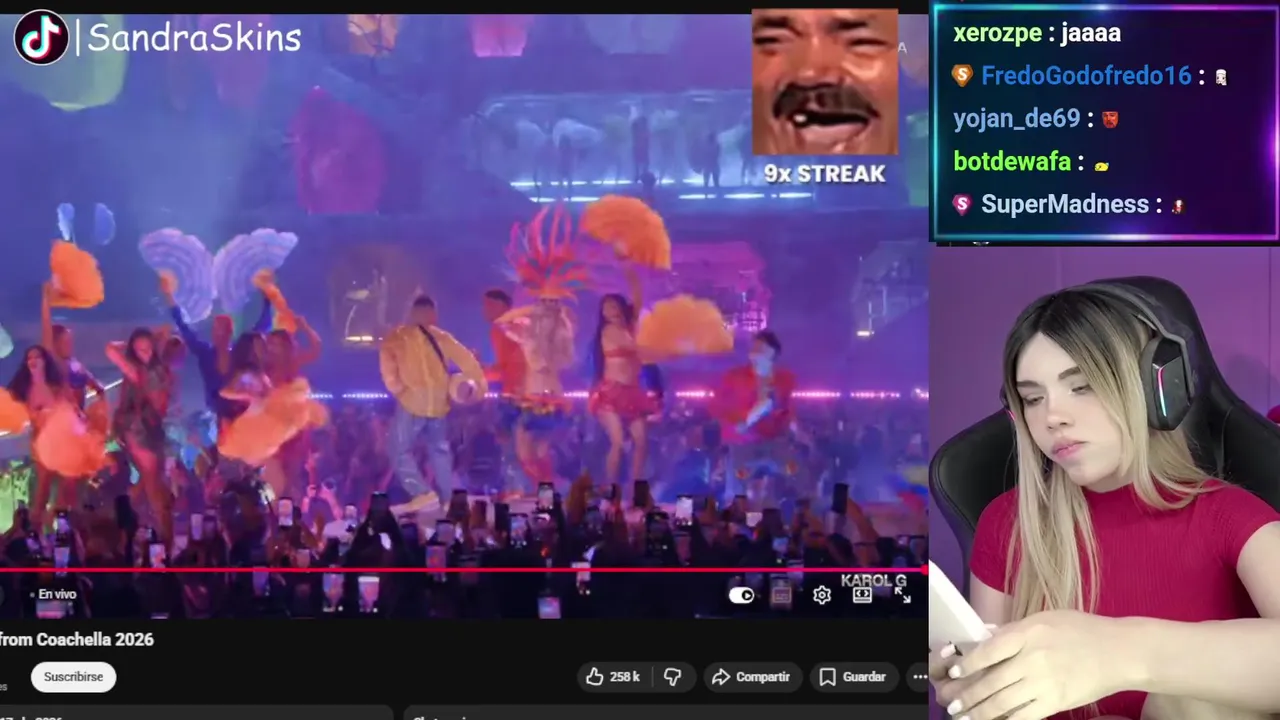Click the badge next to SuperMadness
The width and height of the screenshot is (1280, 720).
tap(962, 205)
